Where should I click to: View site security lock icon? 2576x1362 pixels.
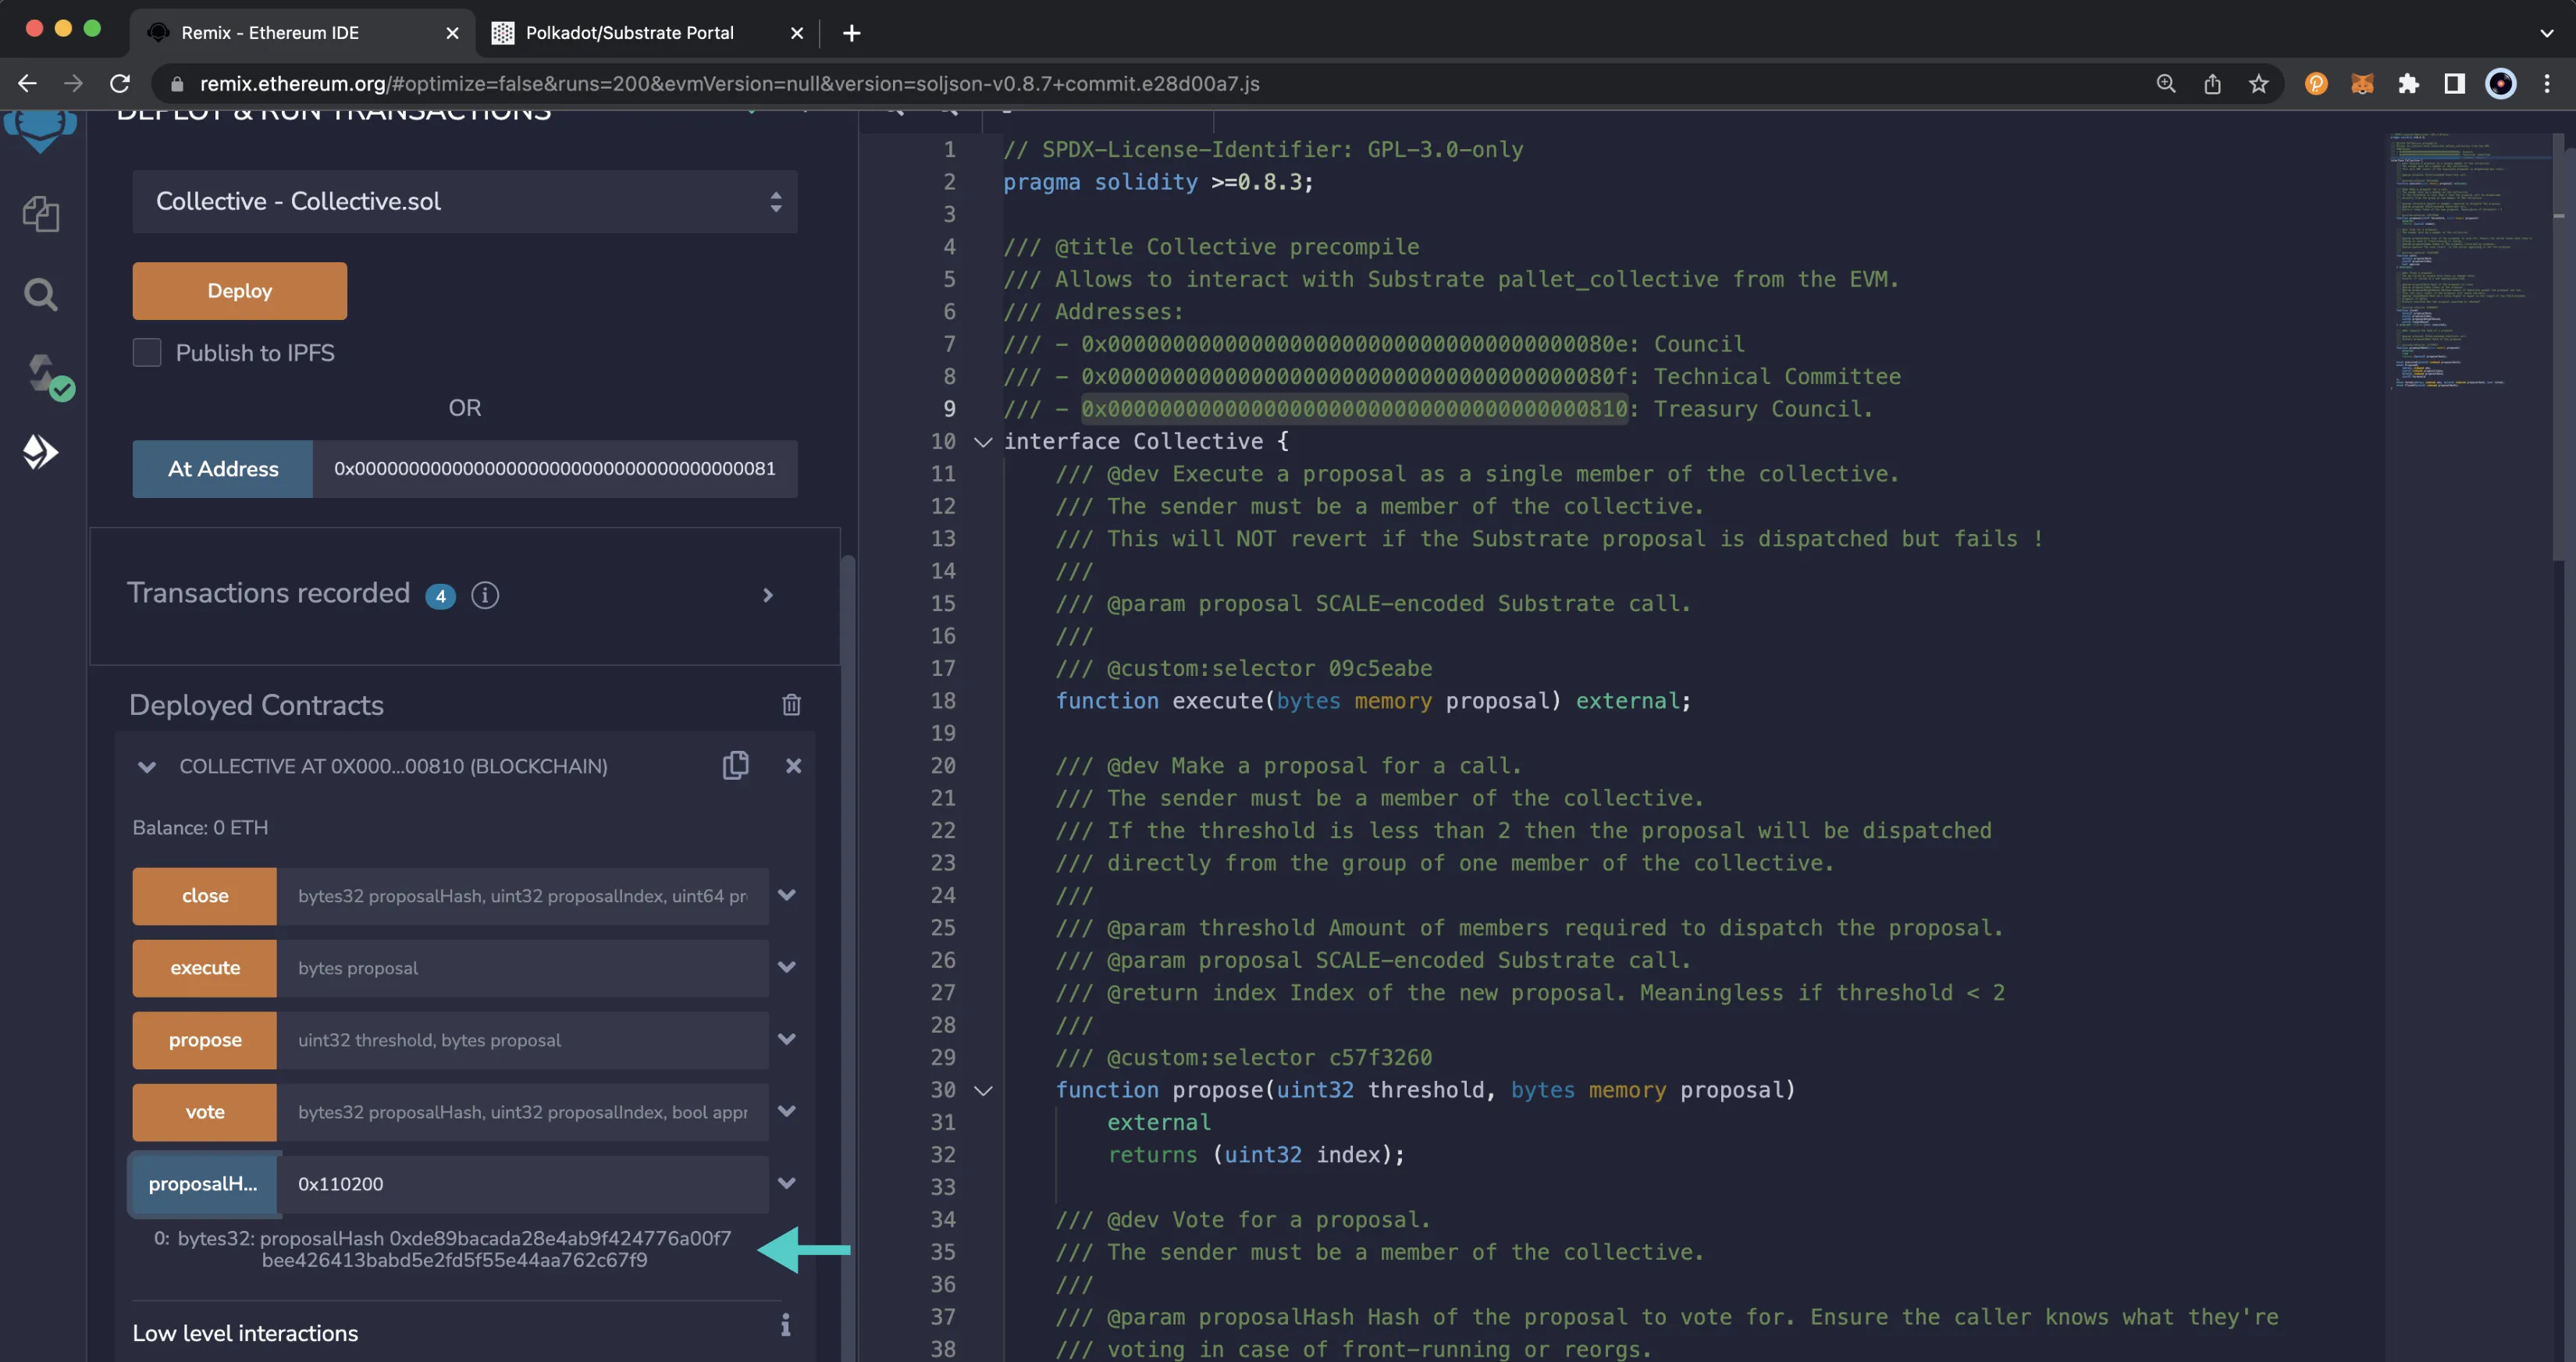point(177,84)
